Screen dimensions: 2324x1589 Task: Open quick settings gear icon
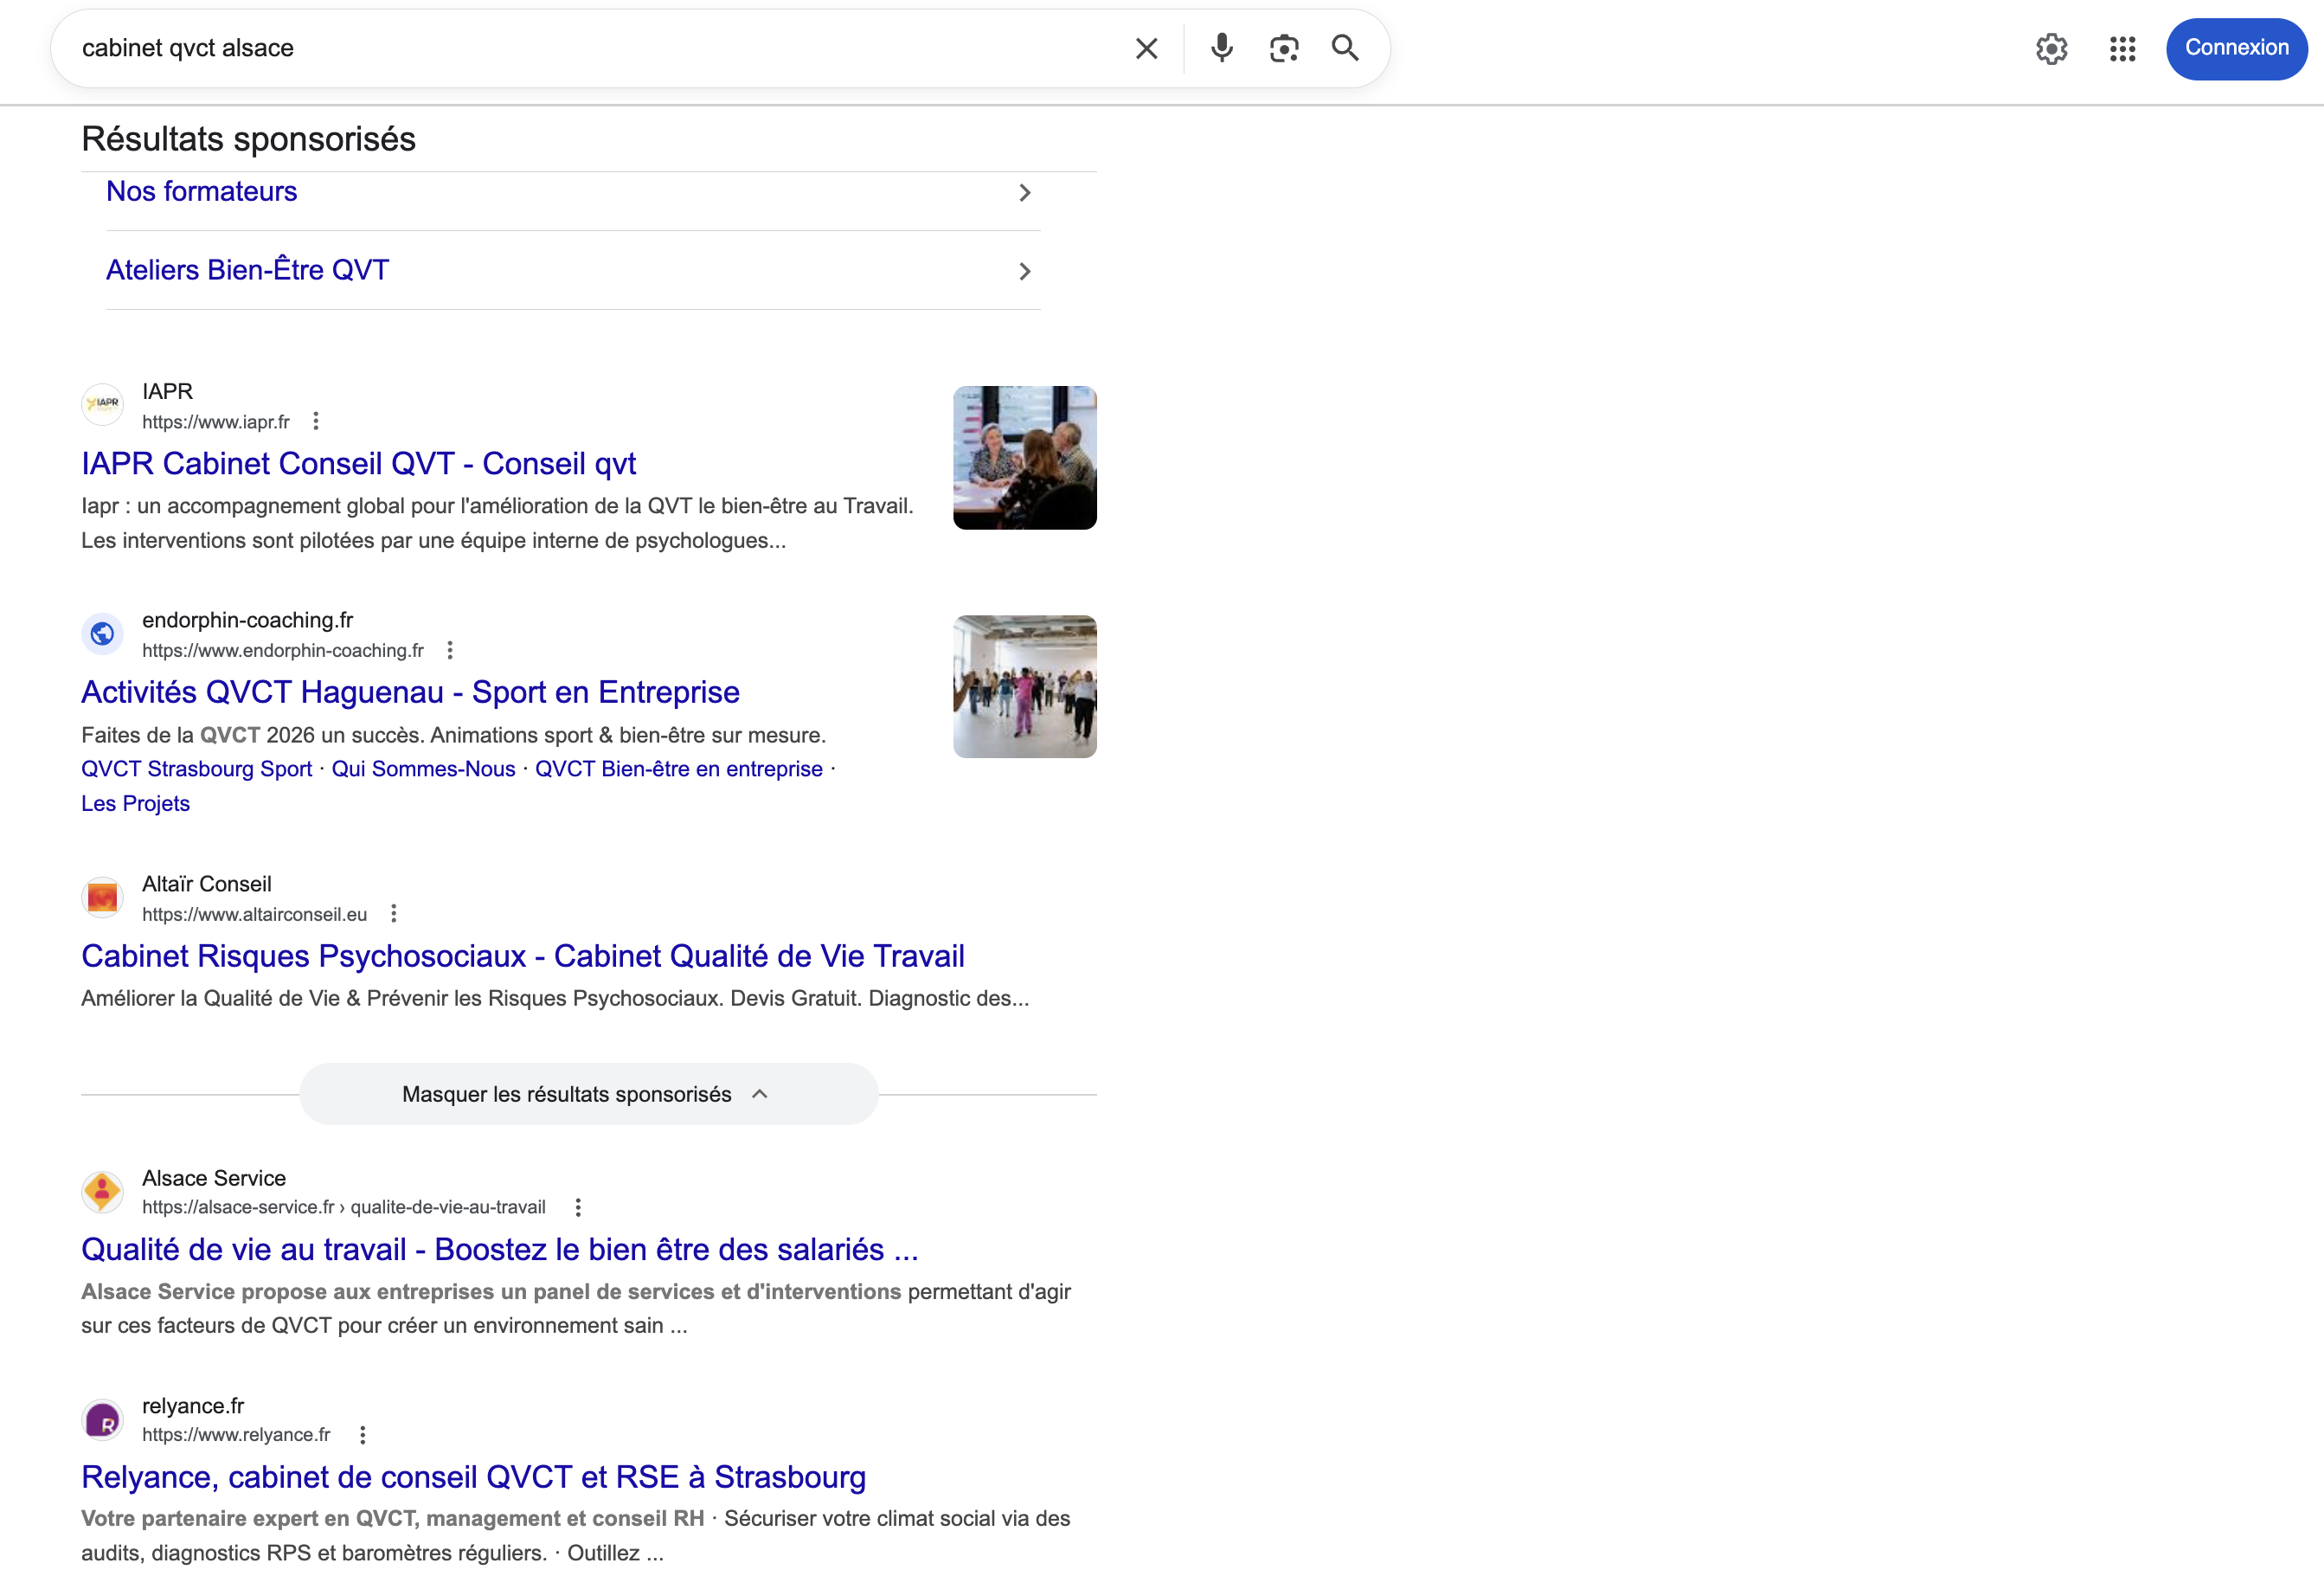point(2051,48)
